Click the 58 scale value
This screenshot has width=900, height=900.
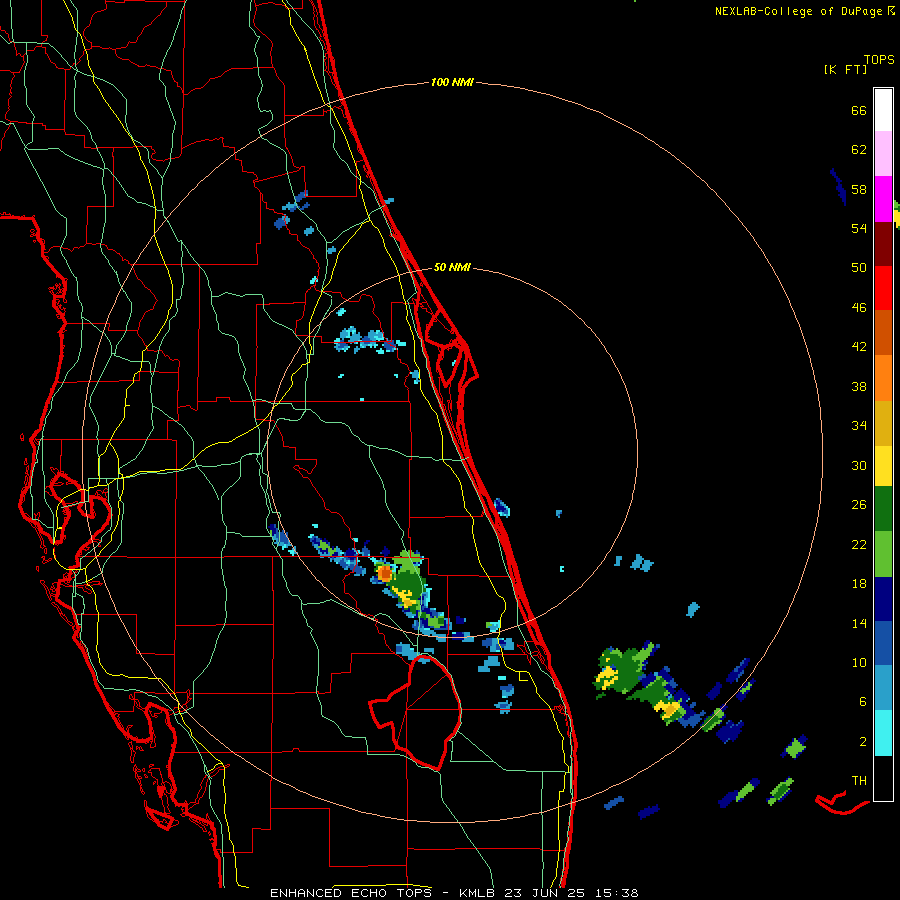(x=859, y=189)
